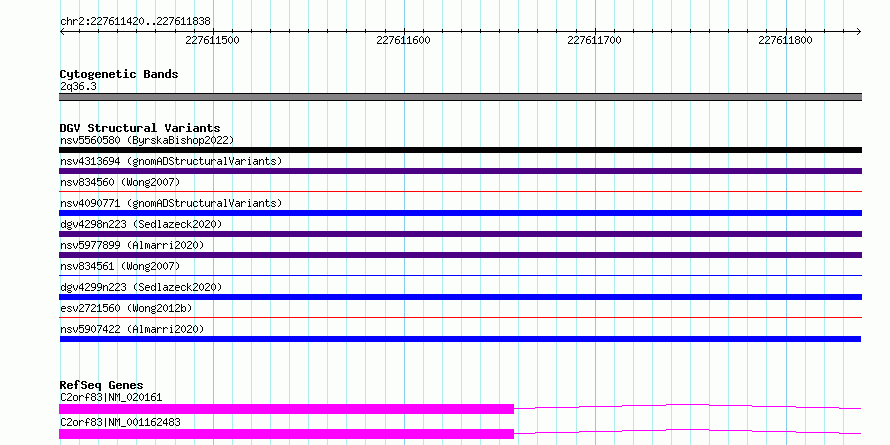Open variant nsv5977899 (Almarri2020) label
890x445 pixels.
tap(132, 245)
